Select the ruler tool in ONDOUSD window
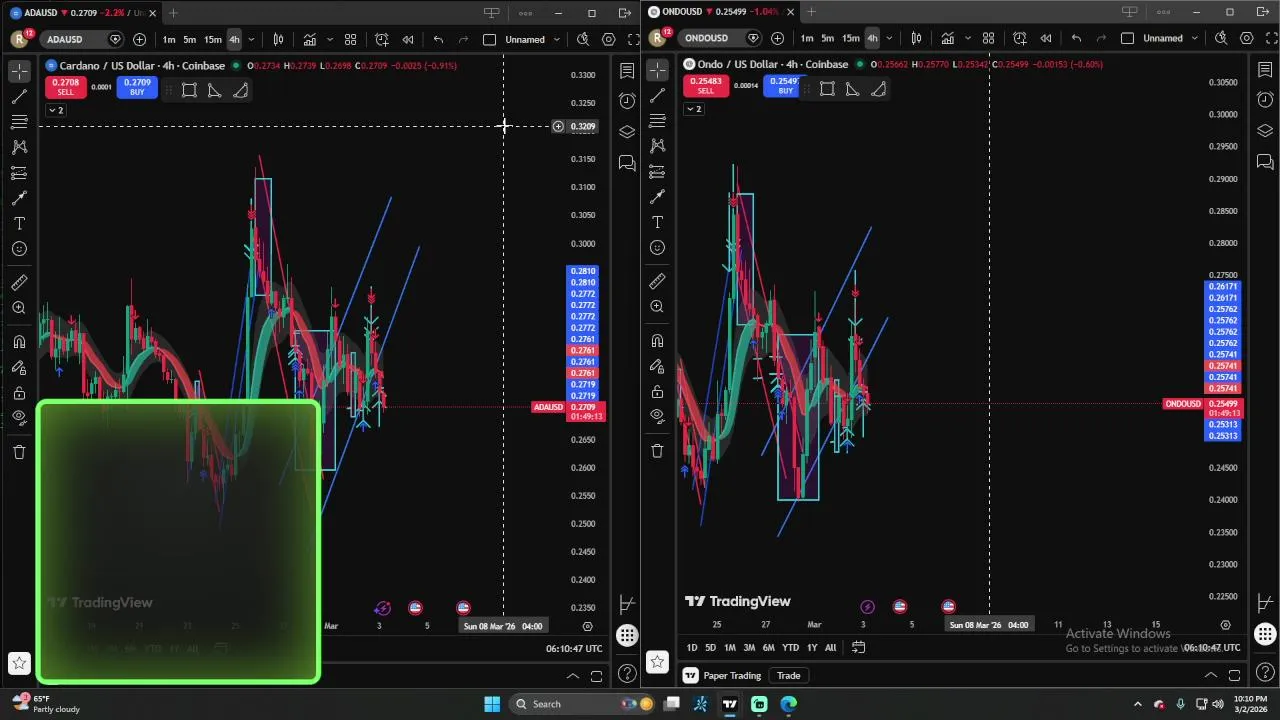1280x720 pixels. click(x=657, y=282)
